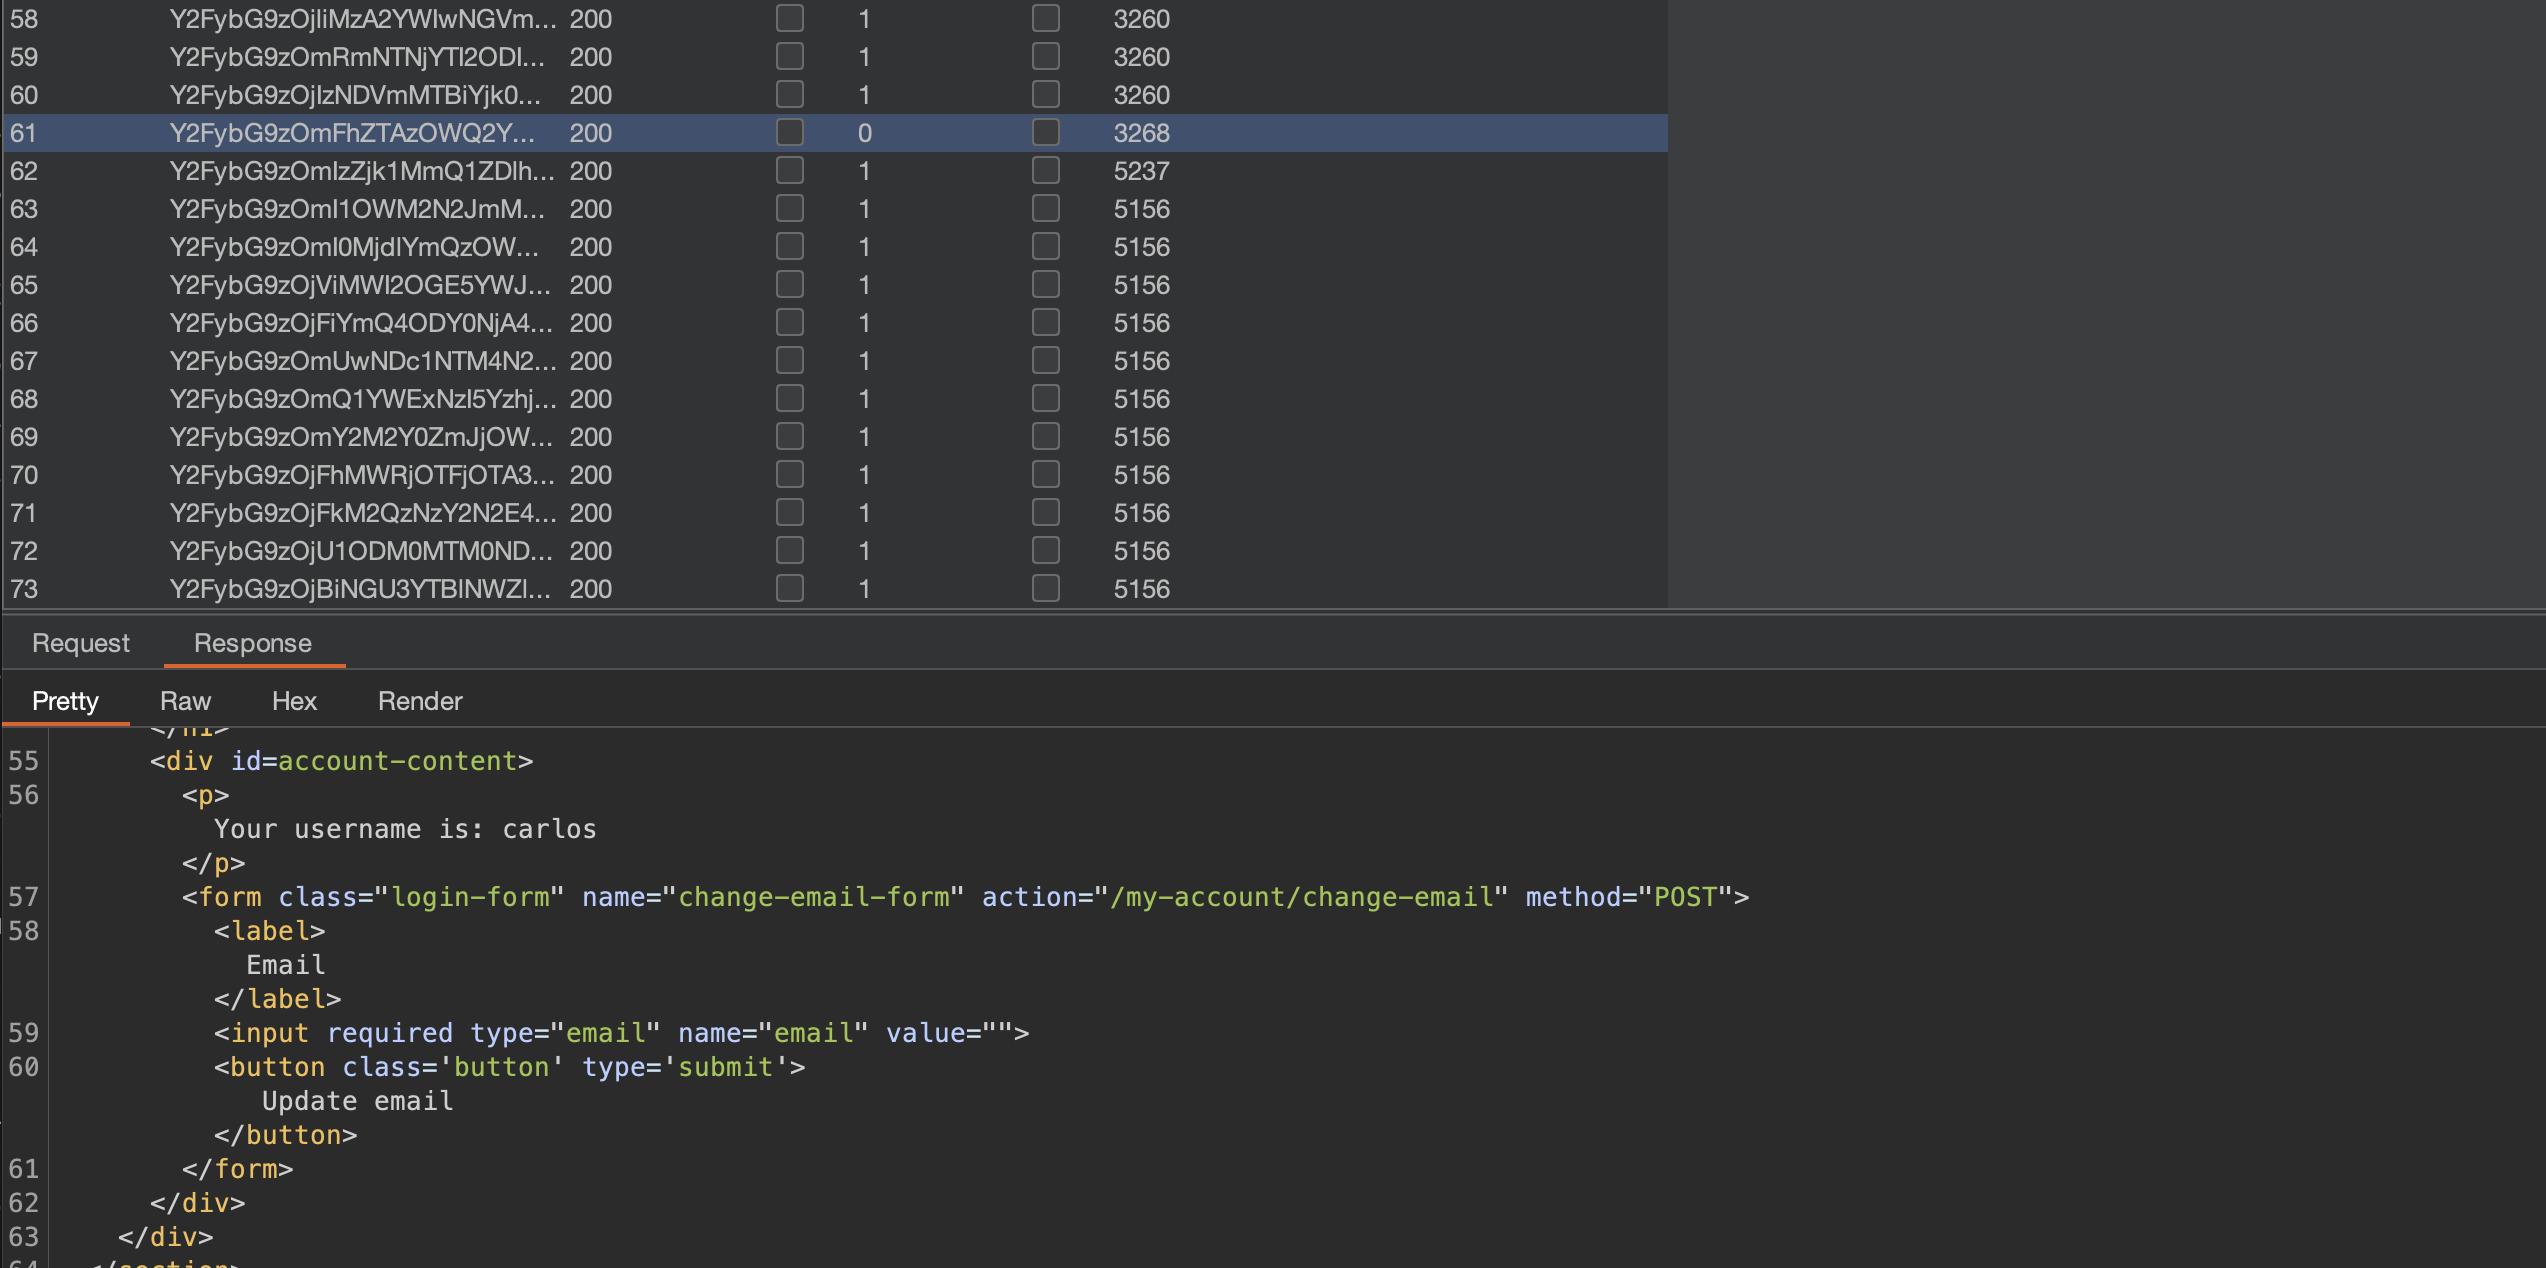2546x1268 pixels.
Task: Switch to Hex view
Action: click(294, 701)
